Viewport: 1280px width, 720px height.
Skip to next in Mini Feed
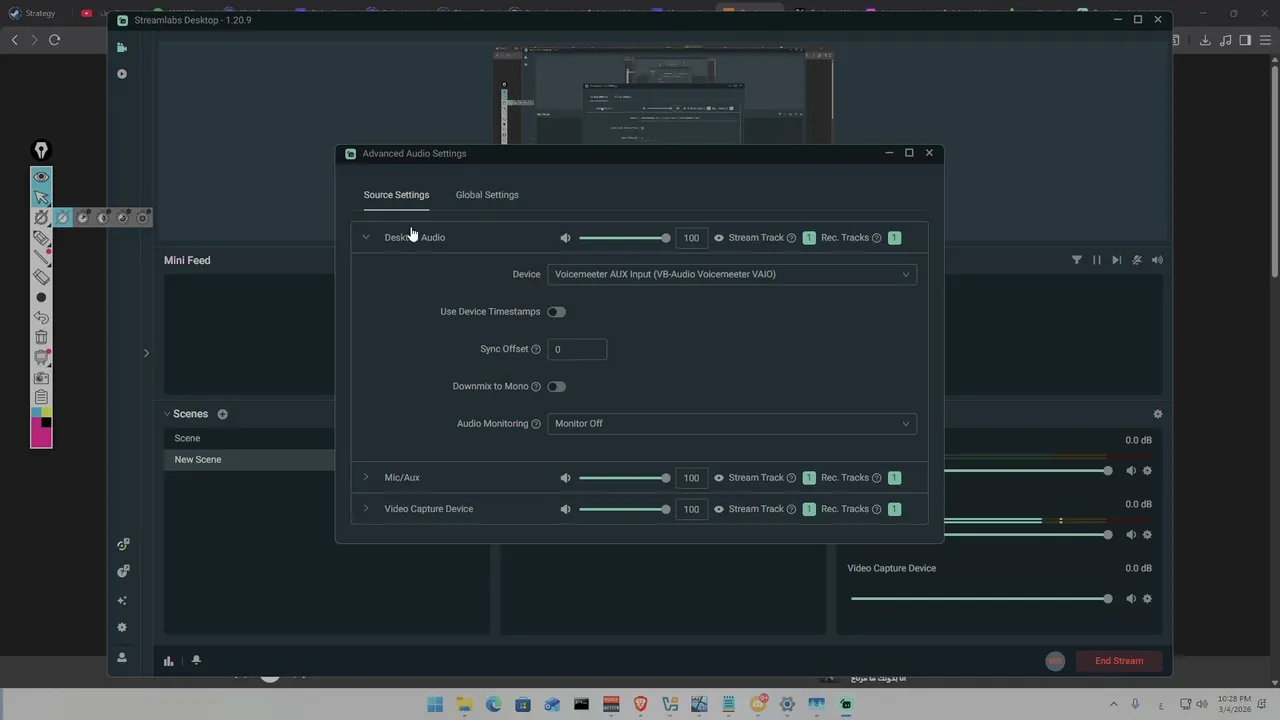1117,260
